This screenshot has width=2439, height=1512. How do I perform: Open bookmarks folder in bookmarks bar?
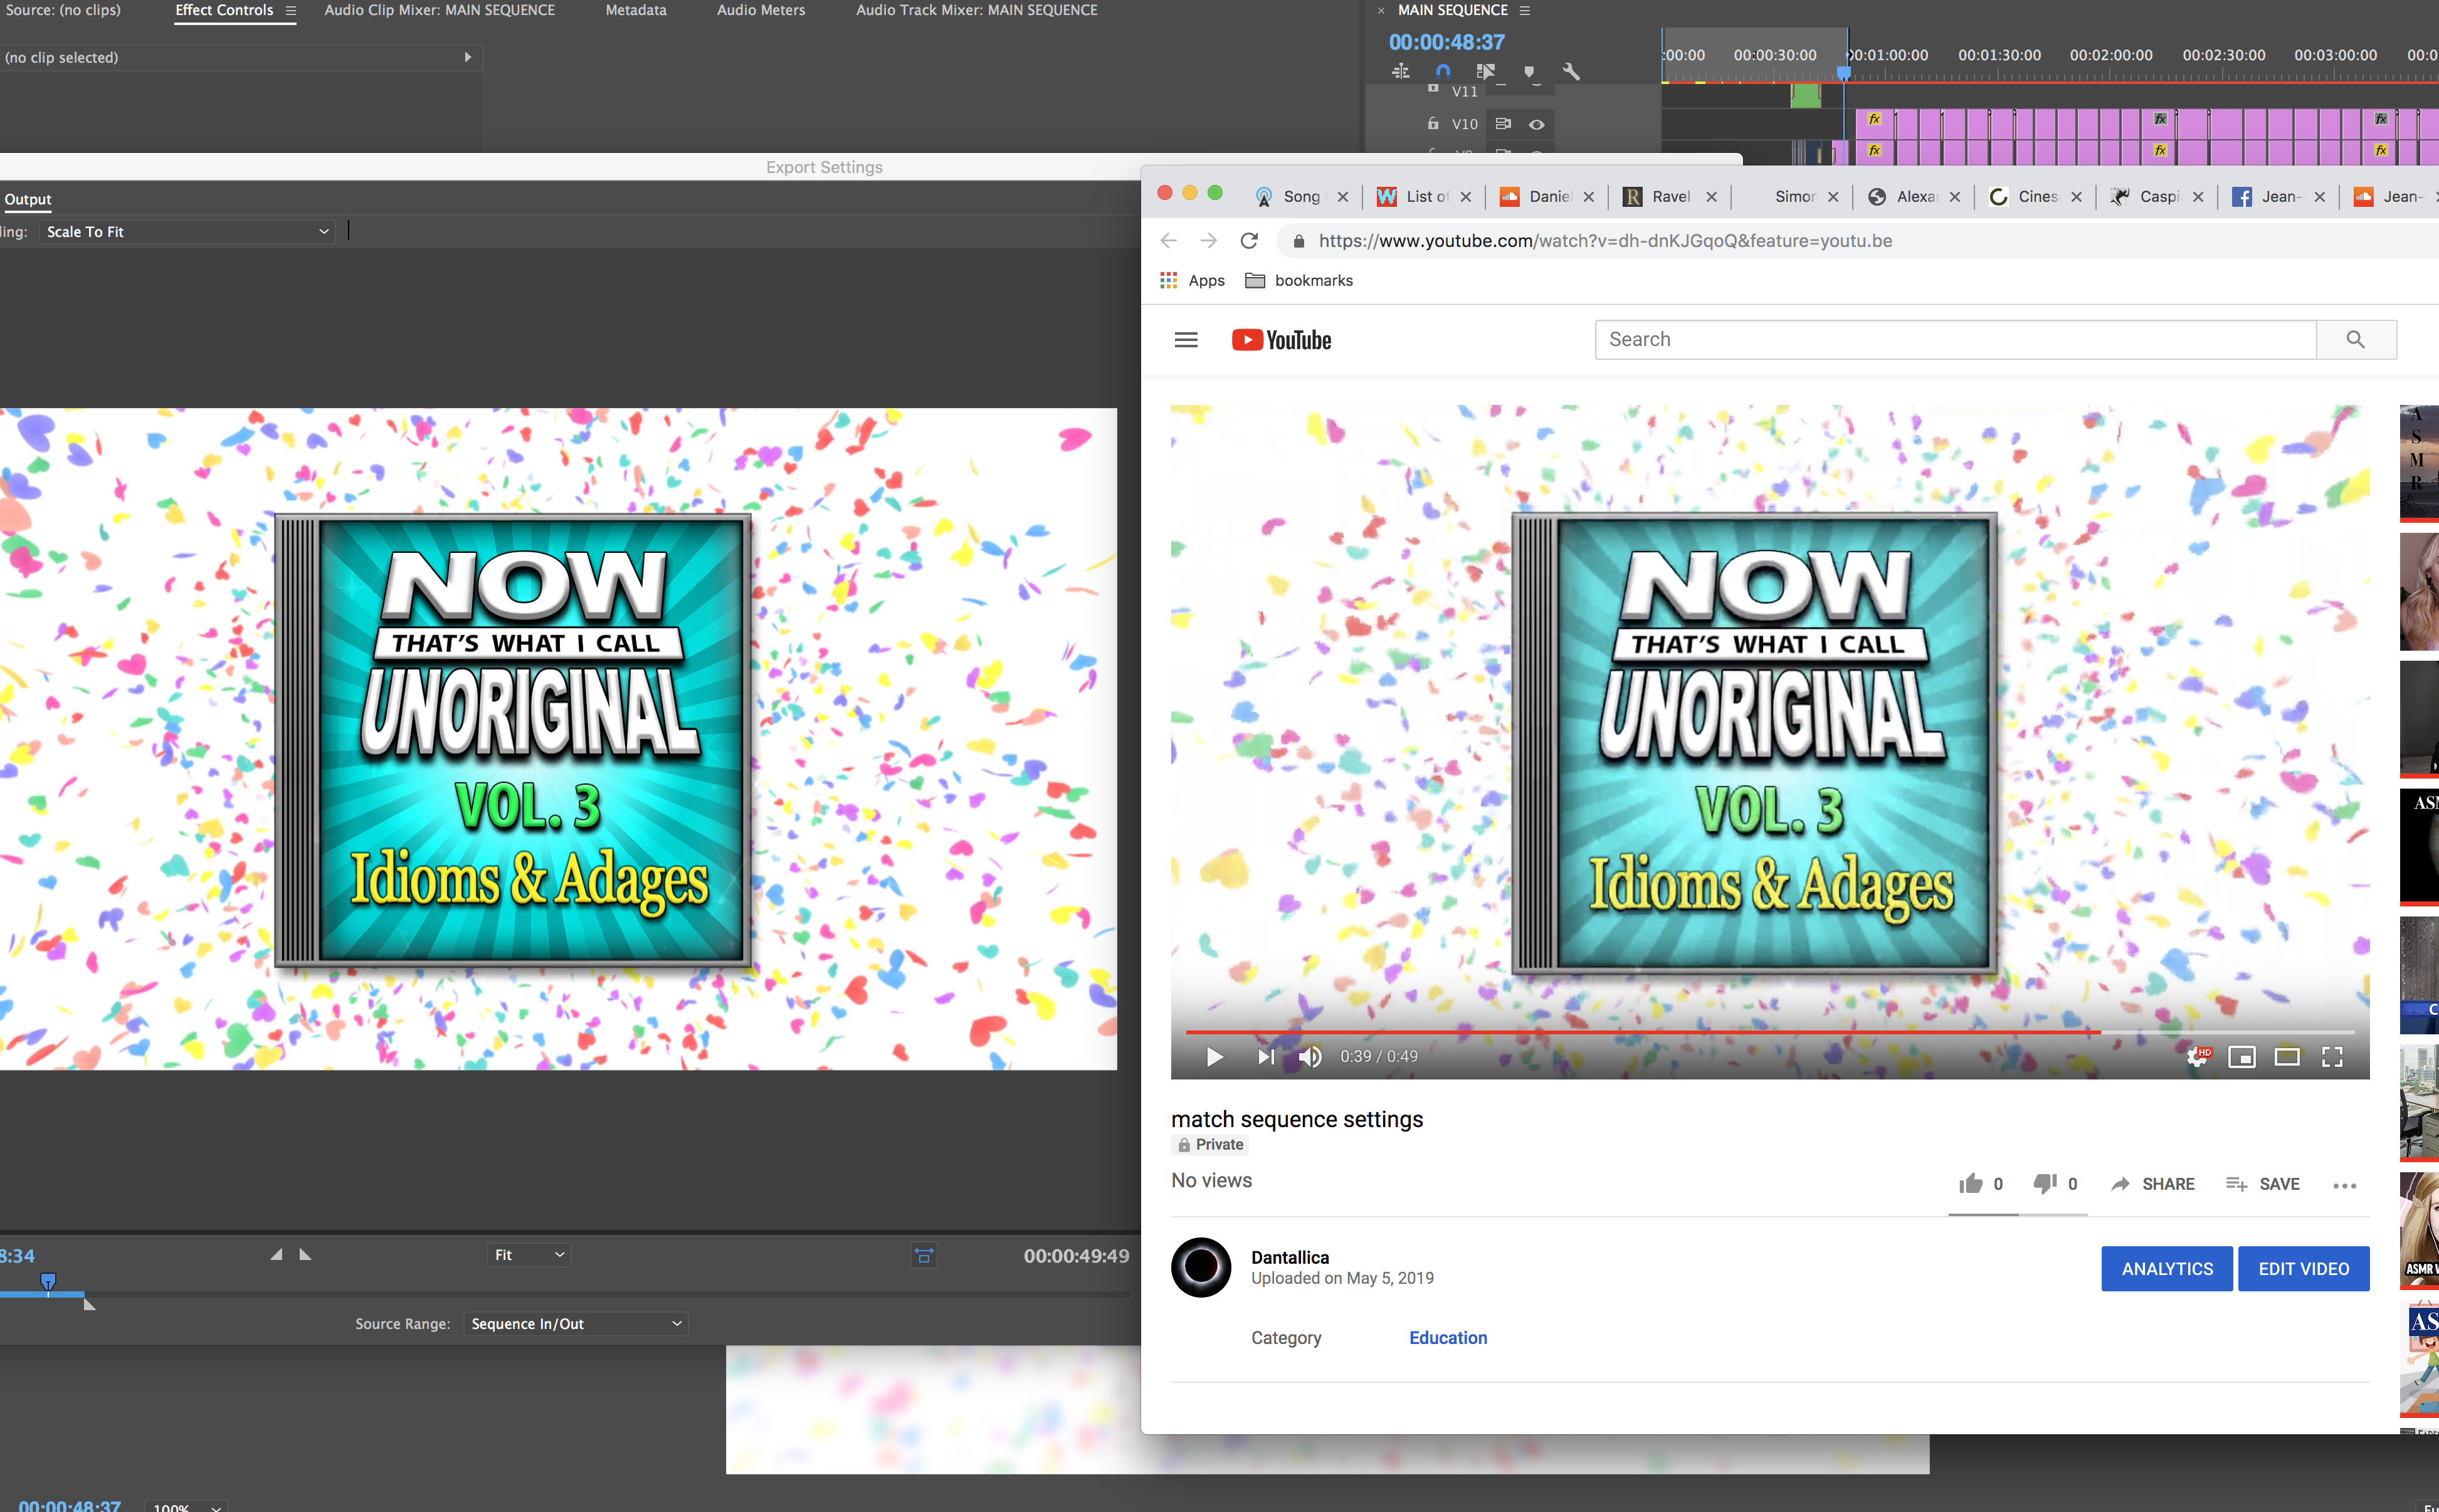coord(1298,280)
